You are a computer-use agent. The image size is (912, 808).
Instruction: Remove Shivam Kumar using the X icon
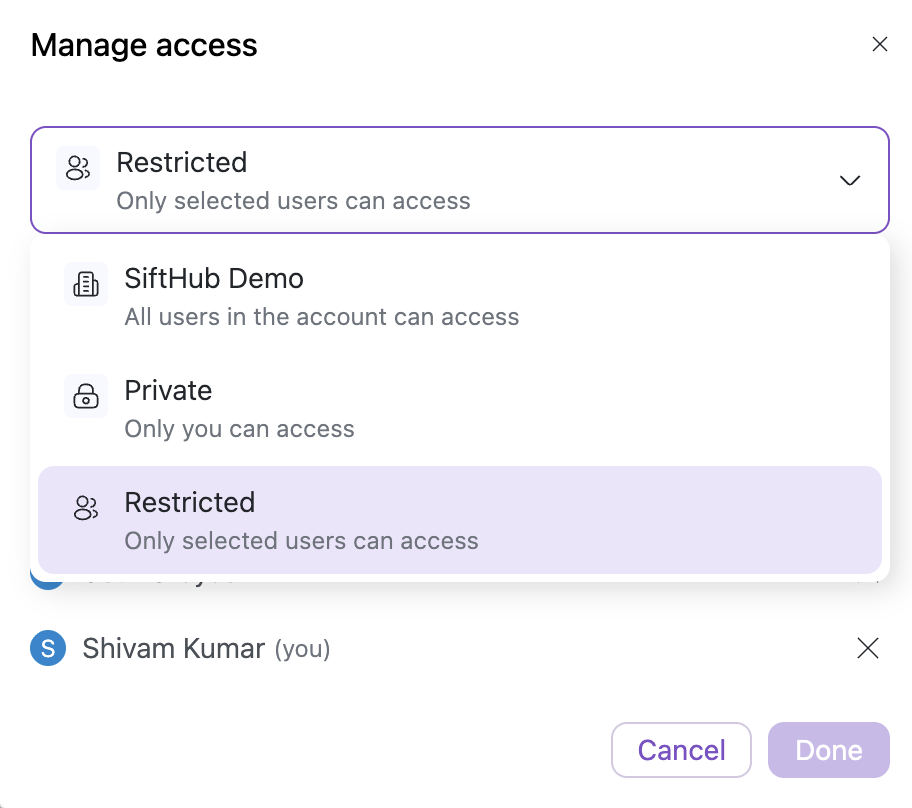coord(868,649)
